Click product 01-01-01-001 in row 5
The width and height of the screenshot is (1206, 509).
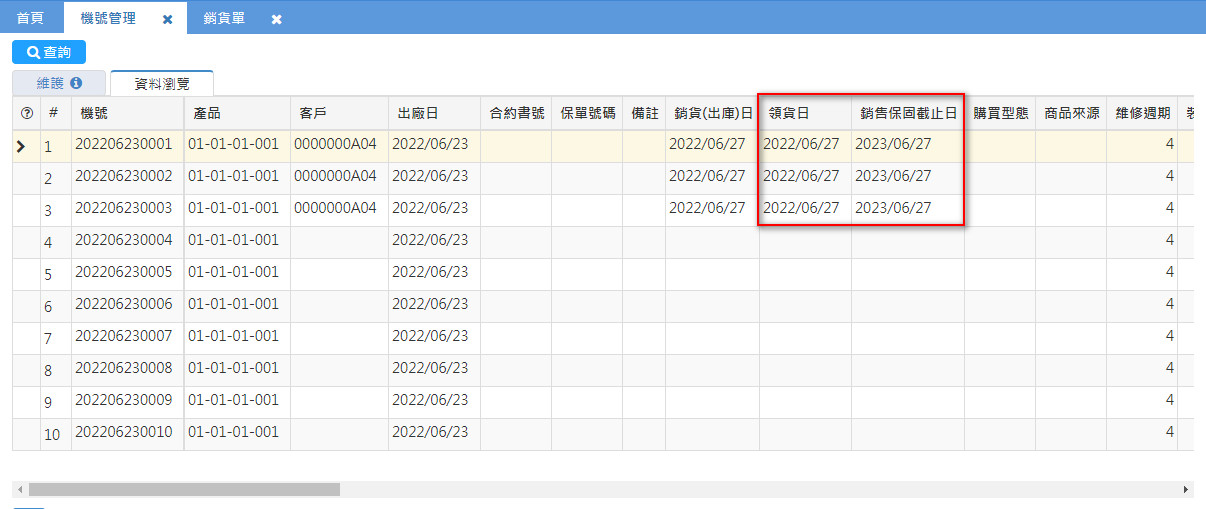[x=233, y=273]
